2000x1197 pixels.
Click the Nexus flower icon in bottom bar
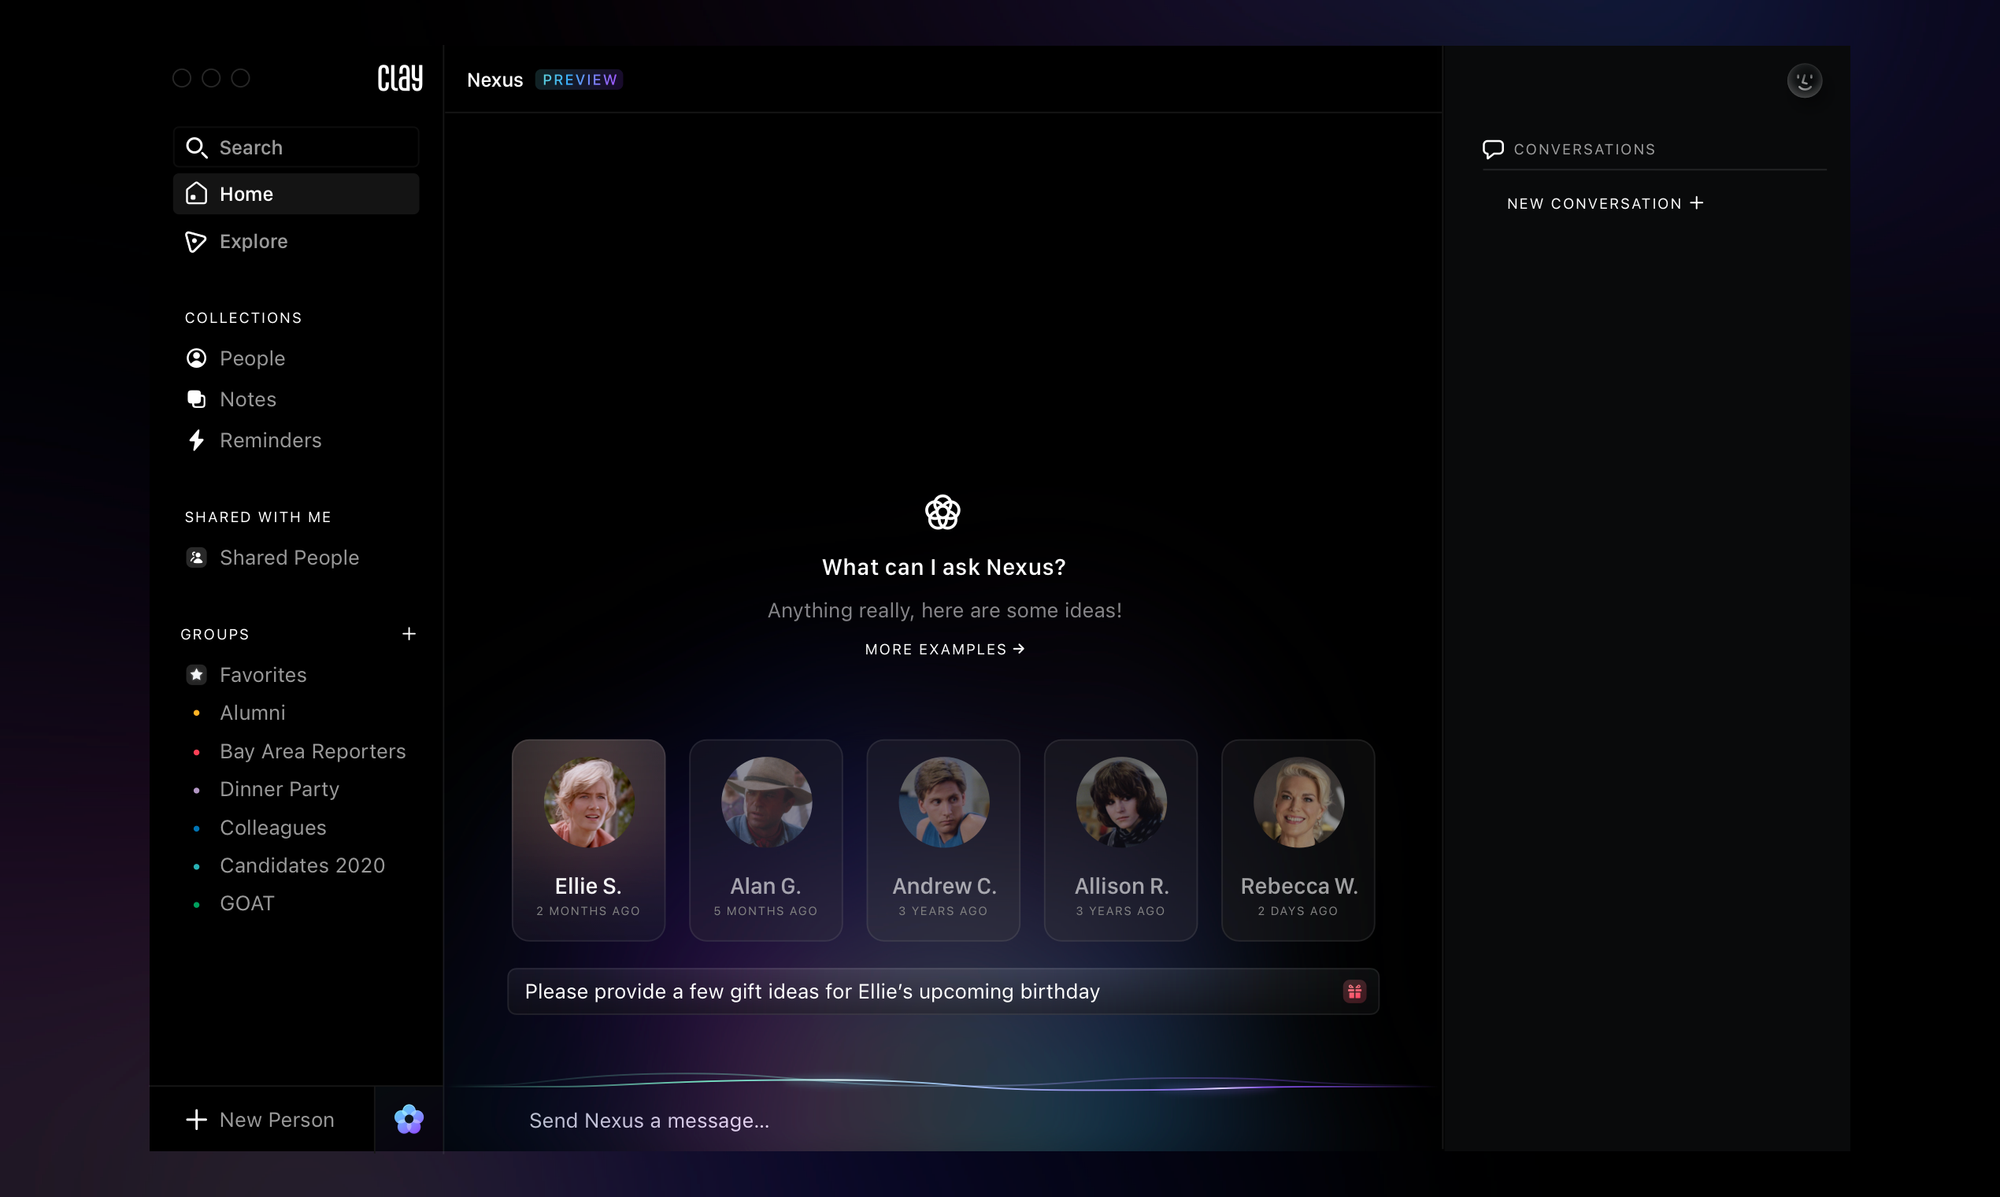click(x=409, y=1119)
